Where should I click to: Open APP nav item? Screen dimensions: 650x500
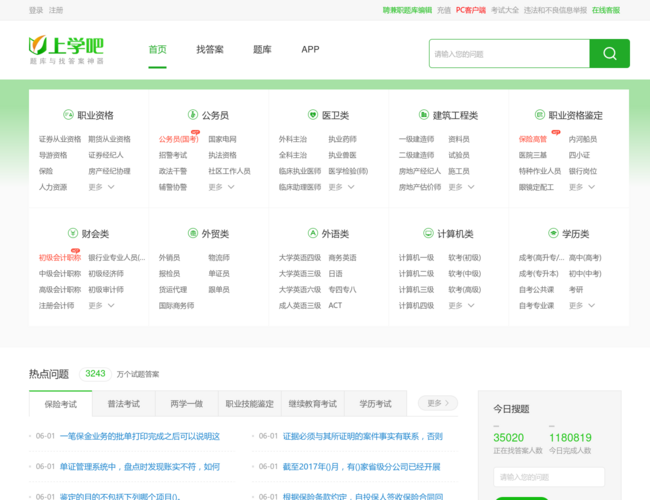pyautogui.click(x=310, y=49)
